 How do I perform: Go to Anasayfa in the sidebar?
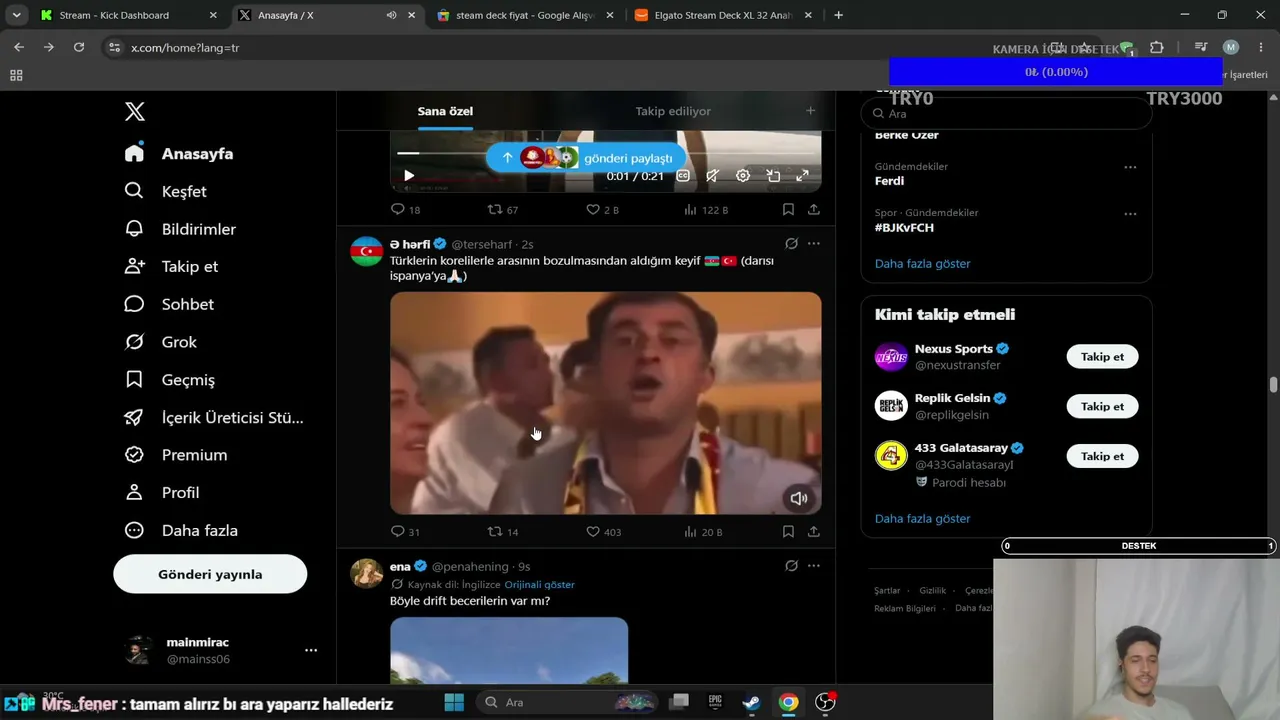coord(178,154)
